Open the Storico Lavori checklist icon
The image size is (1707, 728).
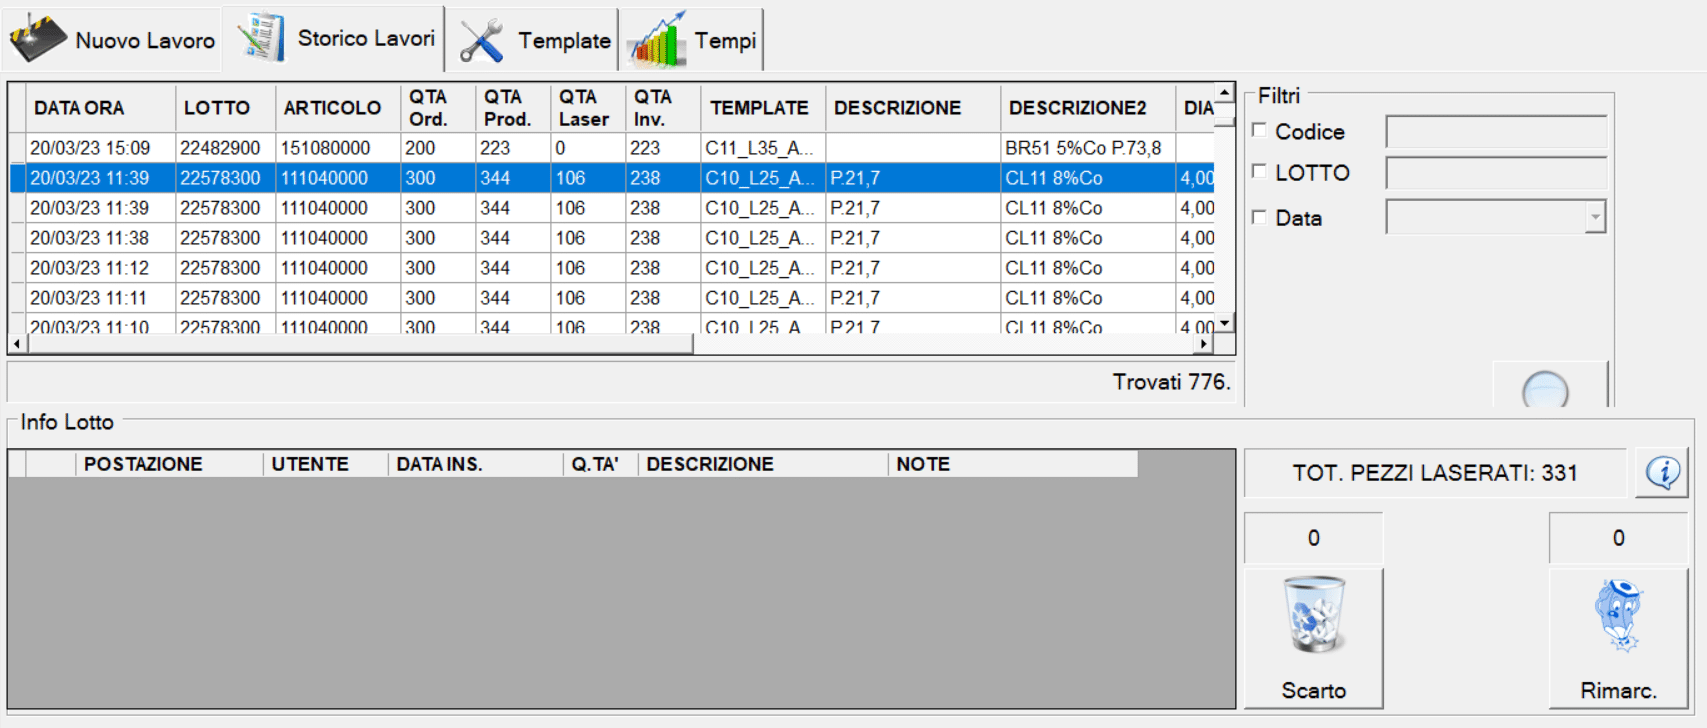click(261, 38)
